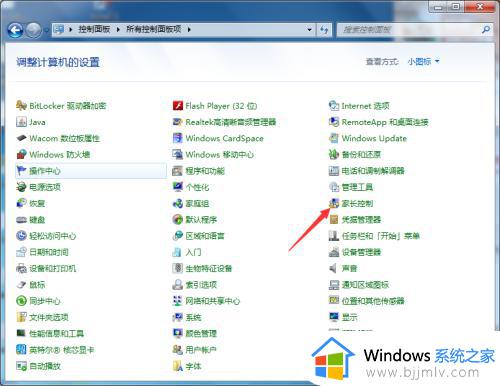500x386 pixels.
Task: Open 家长控制 icon
Action: coord(334,203)
